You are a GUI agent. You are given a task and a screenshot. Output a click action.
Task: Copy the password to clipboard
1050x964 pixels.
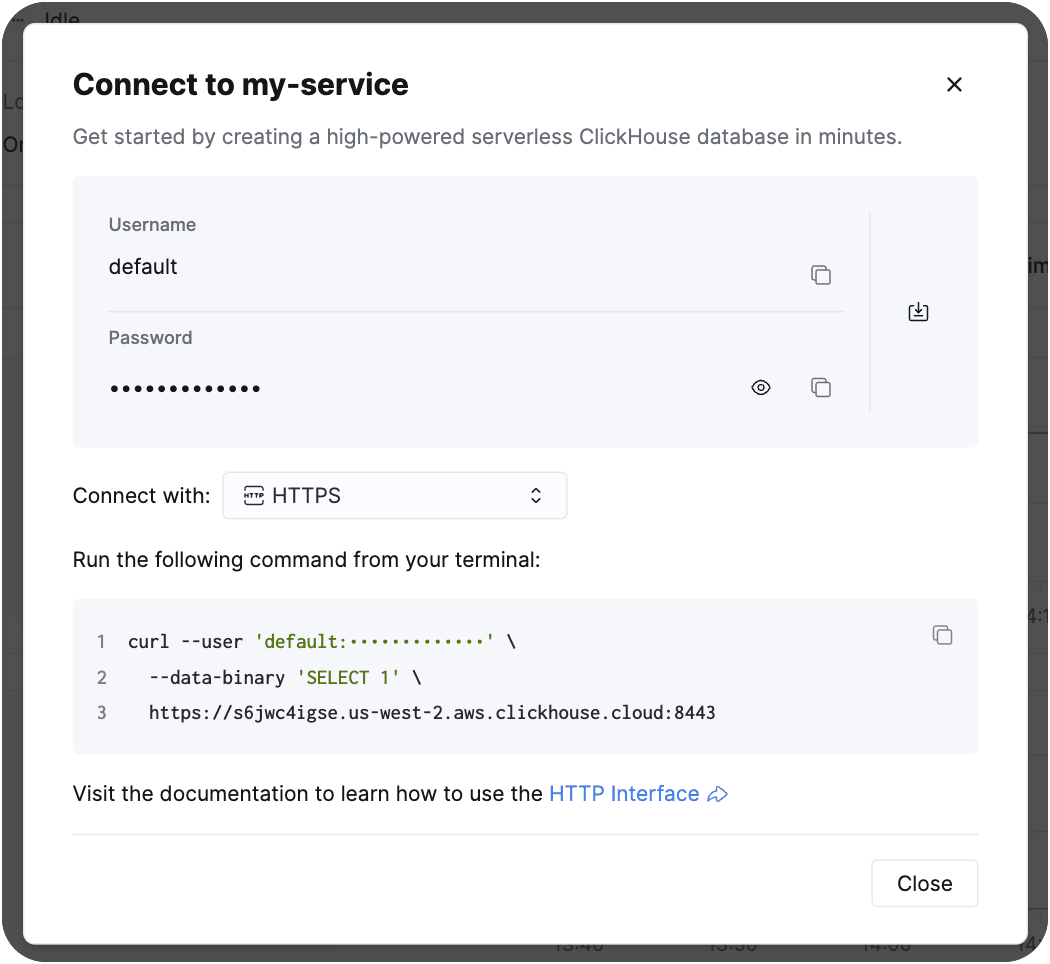821,387
